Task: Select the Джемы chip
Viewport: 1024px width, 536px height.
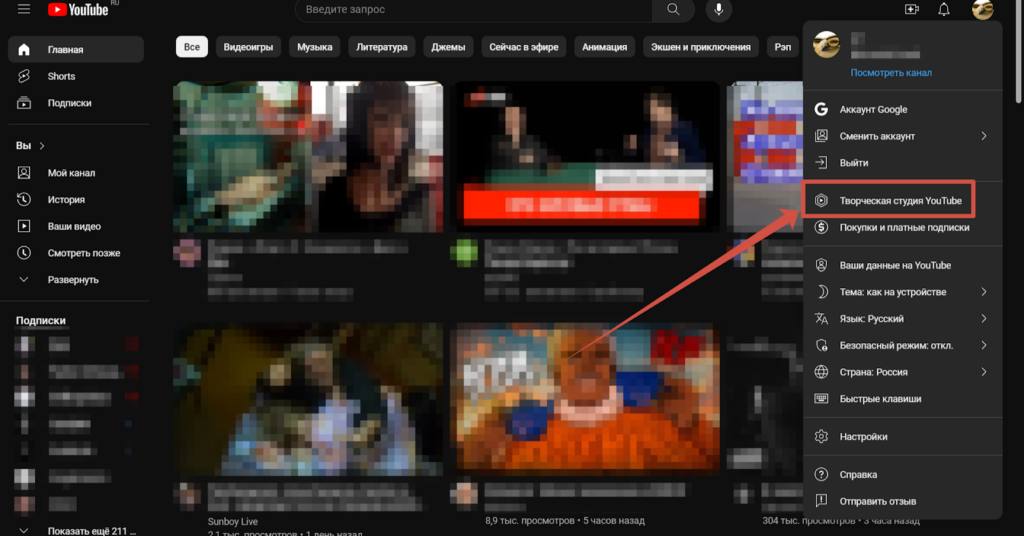Action: point(448,47)
